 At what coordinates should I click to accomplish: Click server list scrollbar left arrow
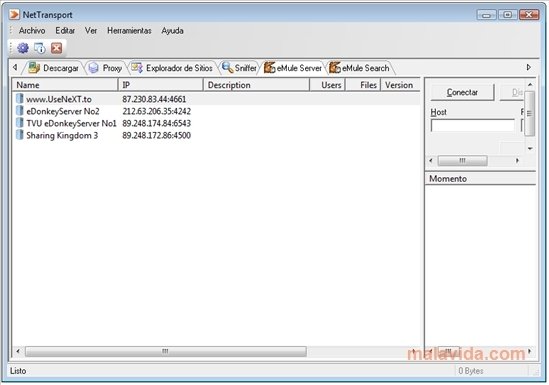[18, 351]
